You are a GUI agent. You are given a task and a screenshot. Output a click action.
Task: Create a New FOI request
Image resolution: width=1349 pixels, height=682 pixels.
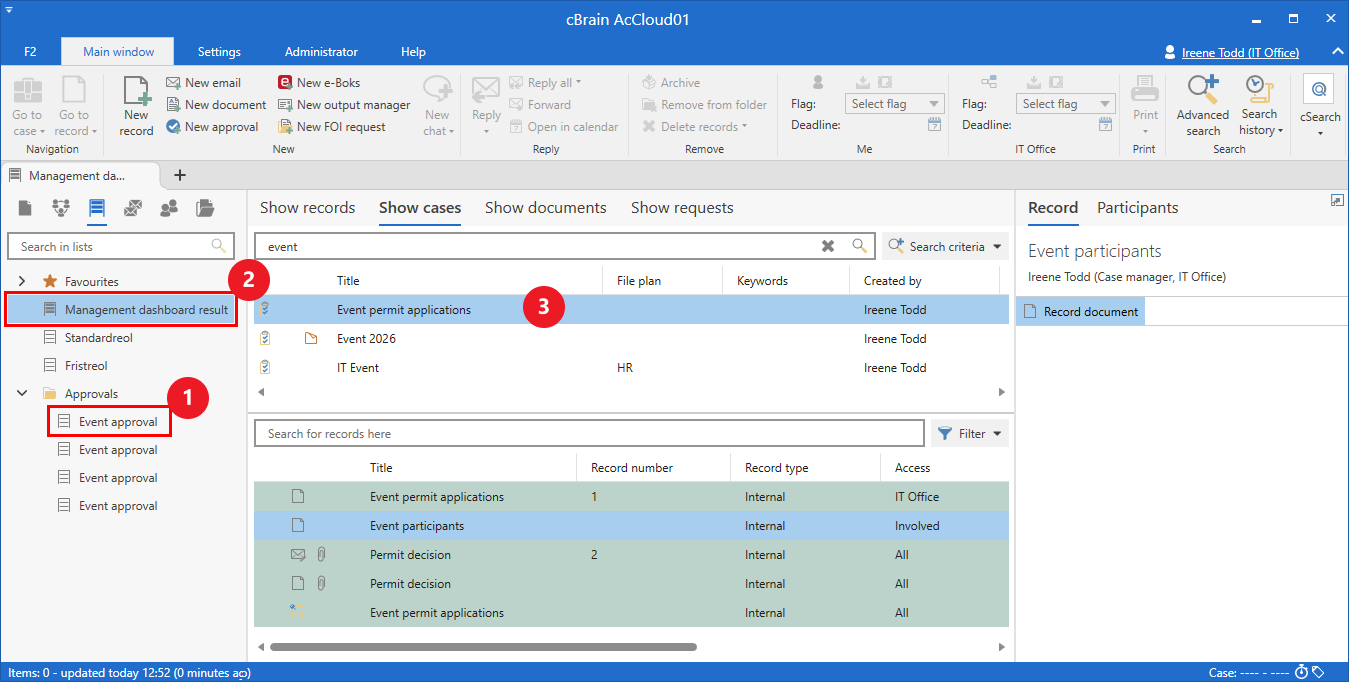(x=331, y=127)
